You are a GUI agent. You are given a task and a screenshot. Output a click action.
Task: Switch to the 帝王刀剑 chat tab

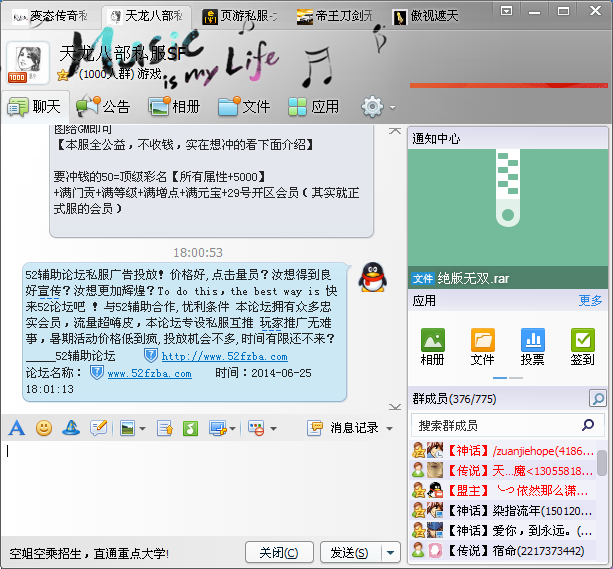pyautogui.click(x=335, y=16)
